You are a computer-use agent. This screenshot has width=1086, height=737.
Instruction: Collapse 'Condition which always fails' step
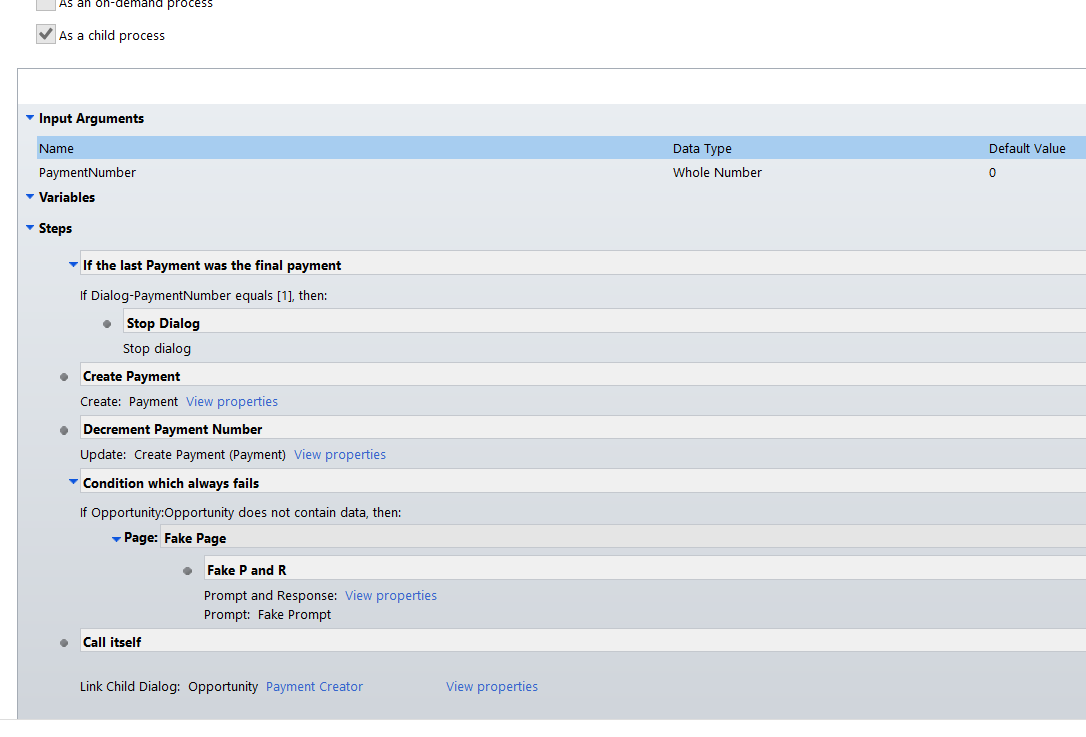coord(73,483)
